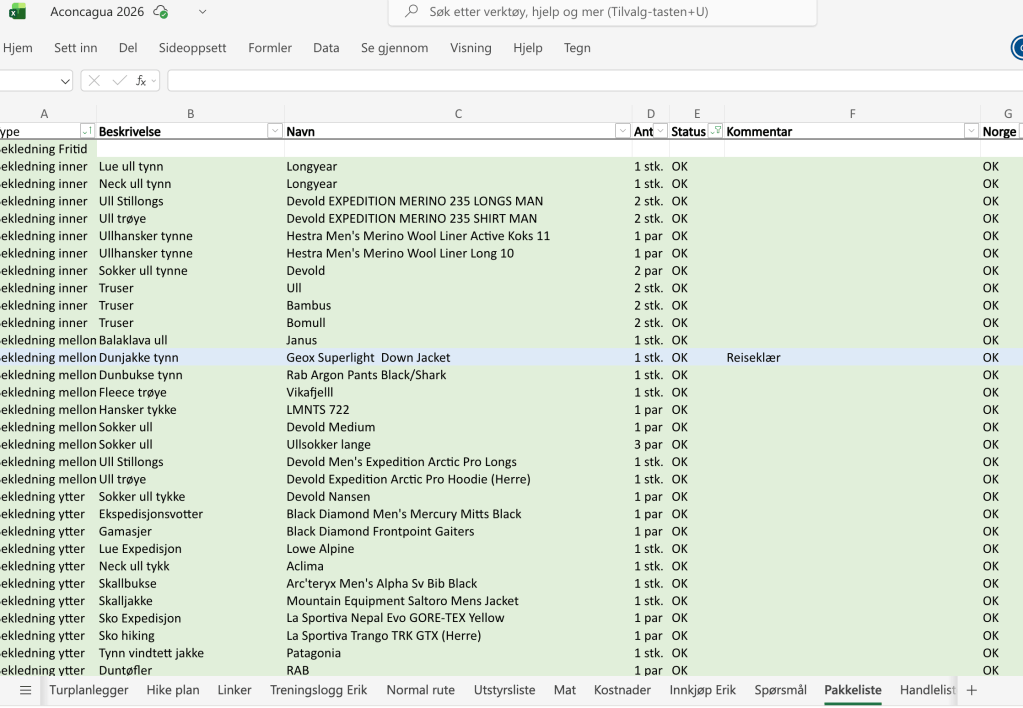Expand the Beskrivelse column filter dropdown

click(275, 131)
